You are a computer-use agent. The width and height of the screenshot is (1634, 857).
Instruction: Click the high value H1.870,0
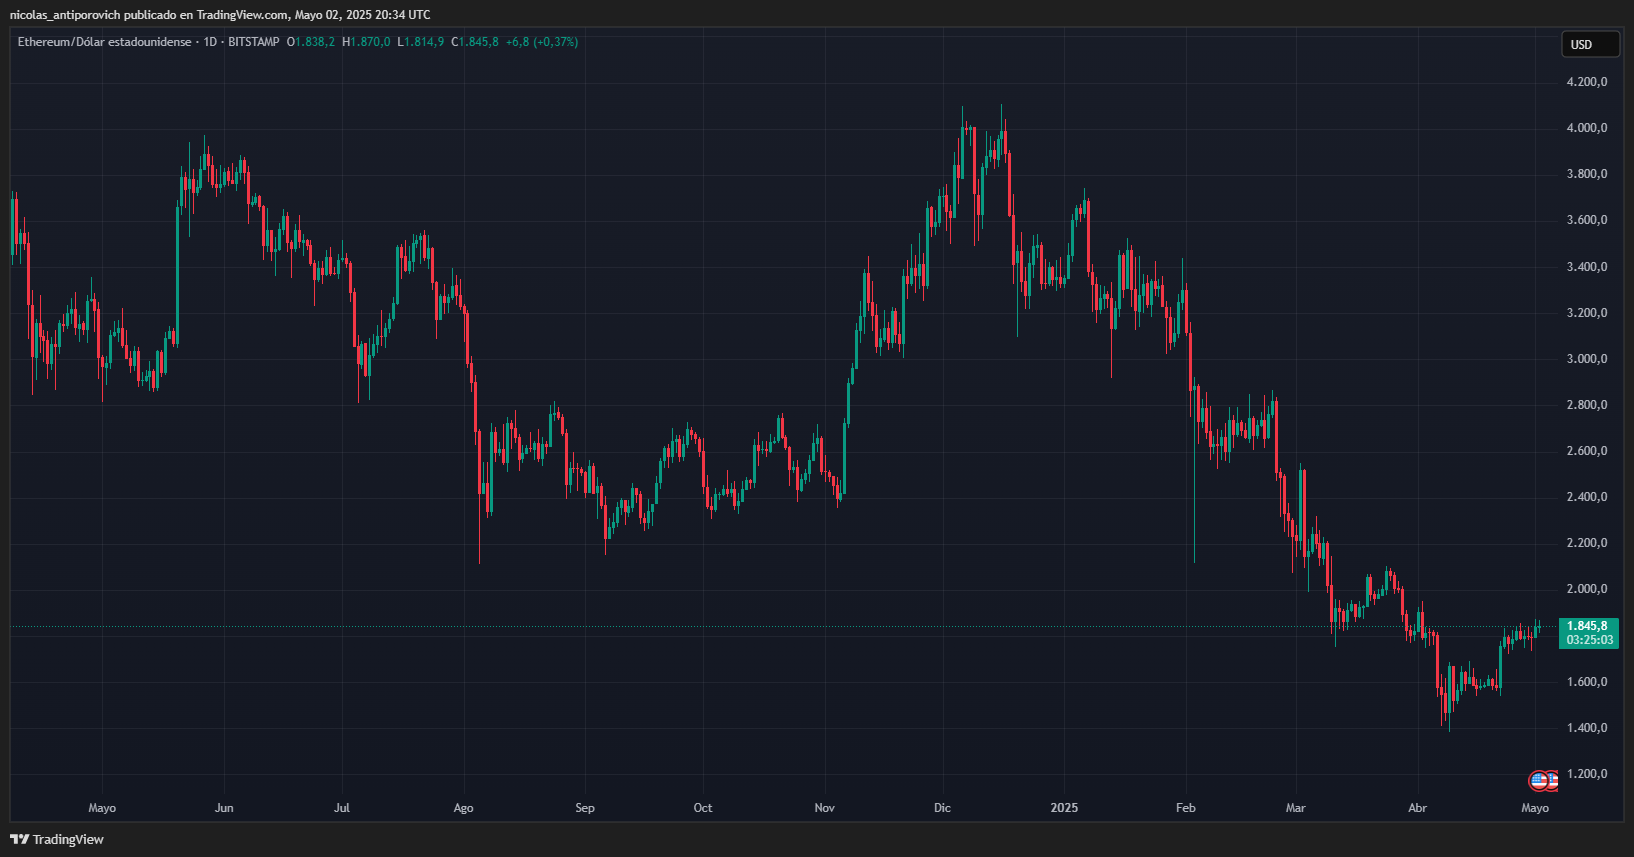pos(366,42)
